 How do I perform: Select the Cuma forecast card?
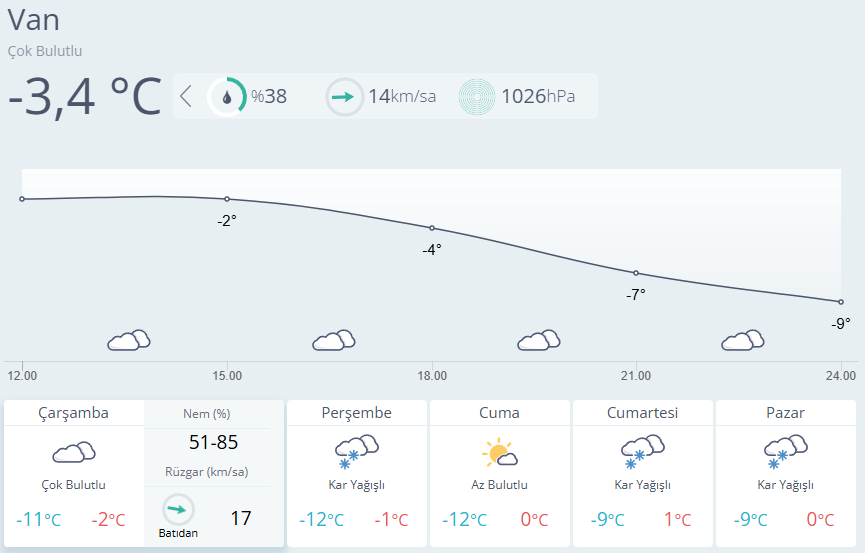pyautogui.click(x=500, y=473)
